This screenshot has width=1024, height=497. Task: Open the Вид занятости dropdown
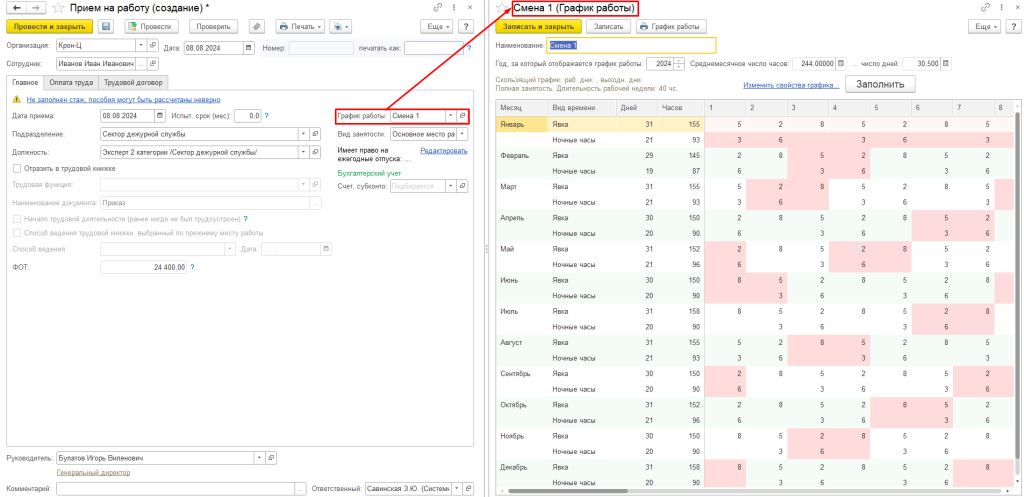tap(462, 133)
